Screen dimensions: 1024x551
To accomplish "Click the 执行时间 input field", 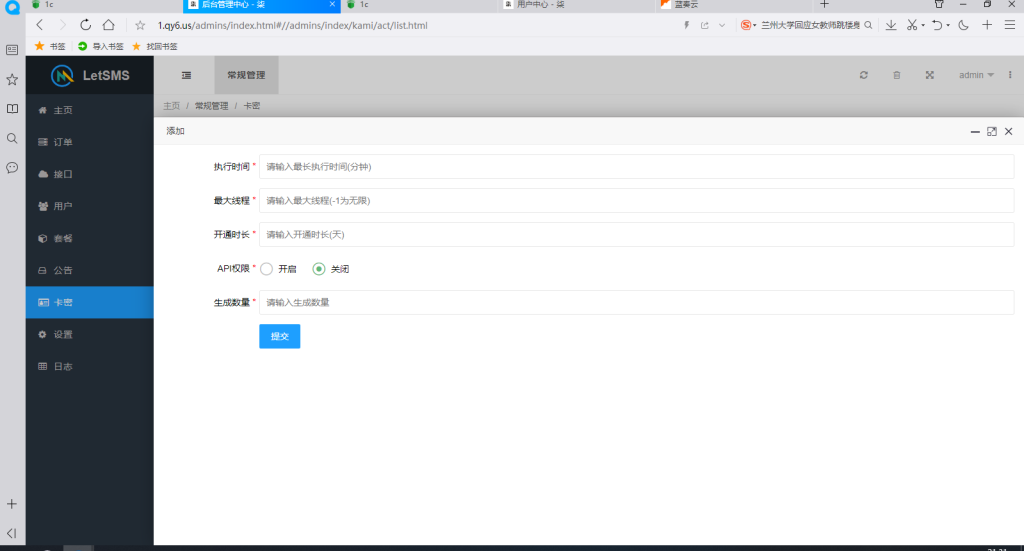I will click(635, 167).
